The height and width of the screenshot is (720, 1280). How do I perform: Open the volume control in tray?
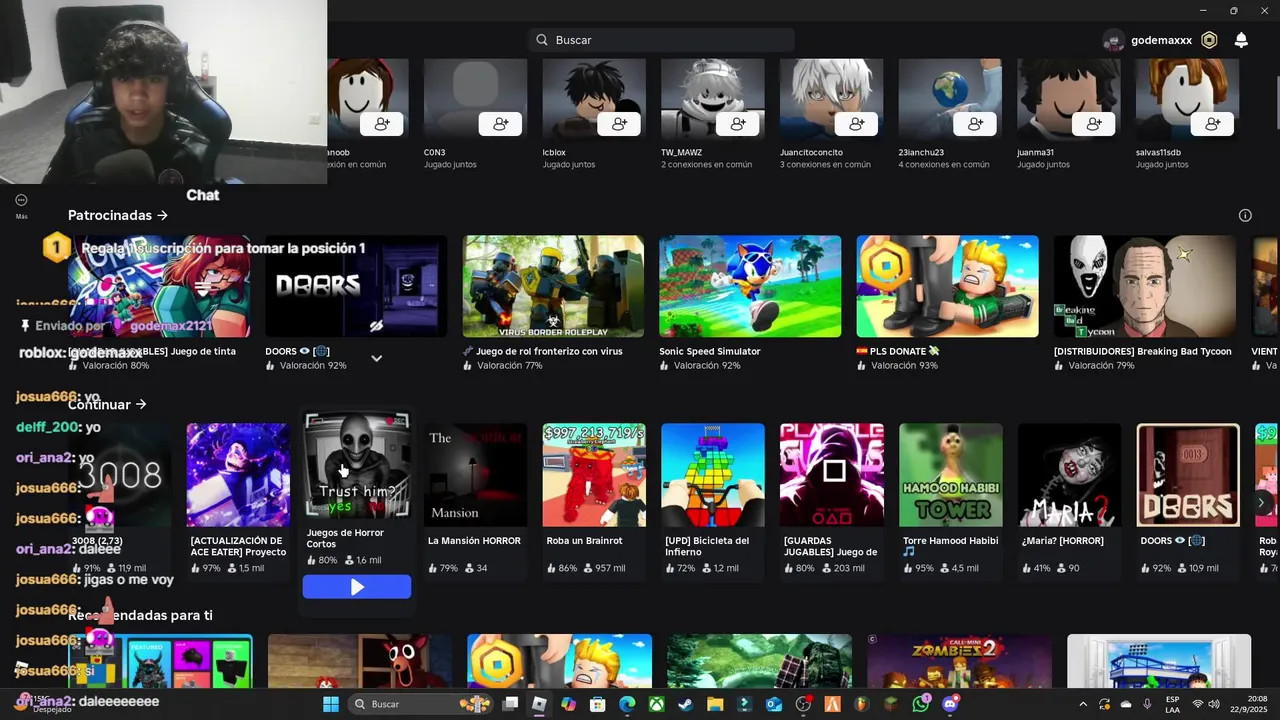[1214, 704]
